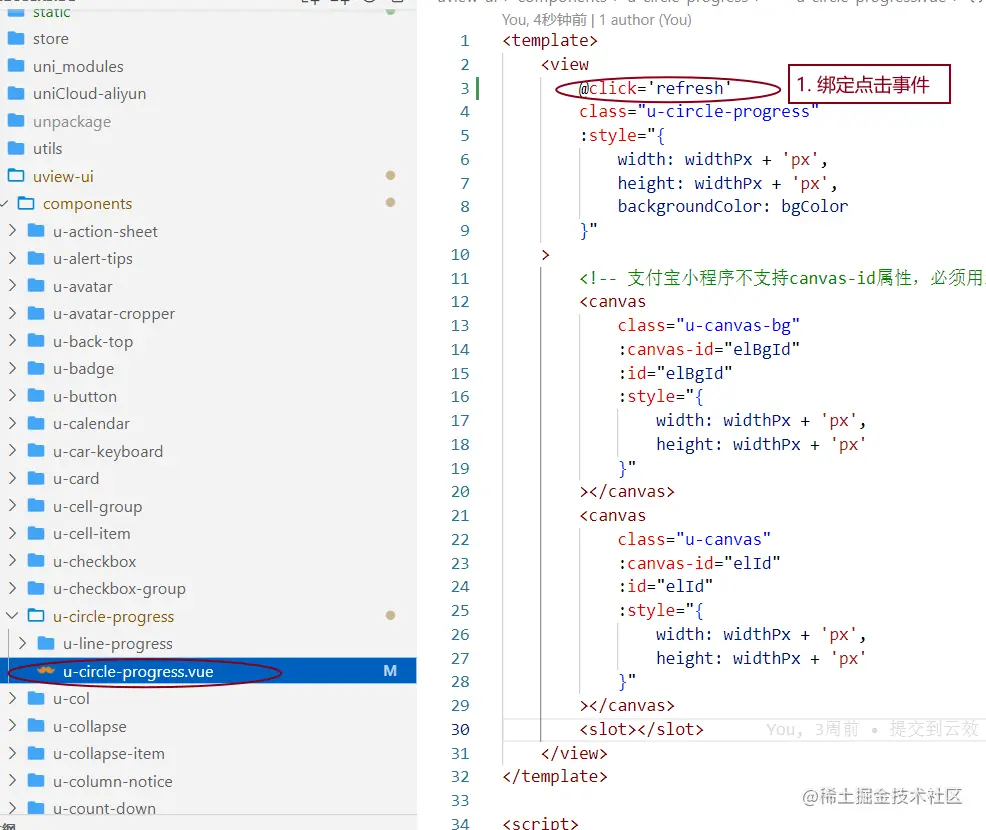Place cursor on @click='refresh' code
Screen dimensions: 986x830
coord(654,89)
